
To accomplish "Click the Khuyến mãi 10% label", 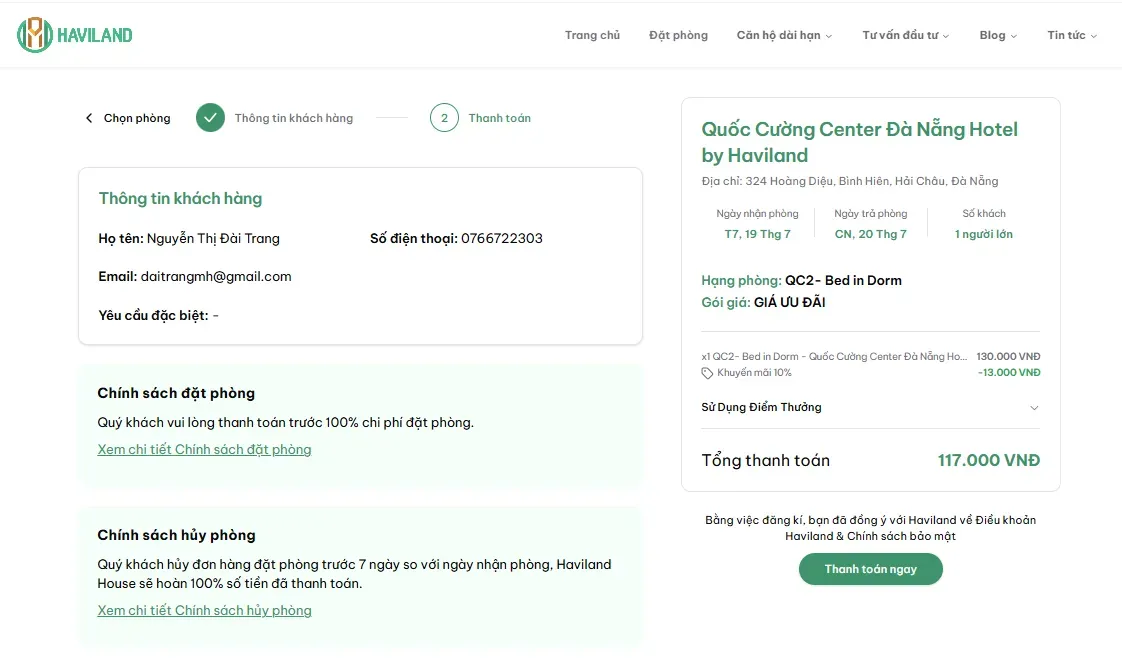I will coord(754,373).
